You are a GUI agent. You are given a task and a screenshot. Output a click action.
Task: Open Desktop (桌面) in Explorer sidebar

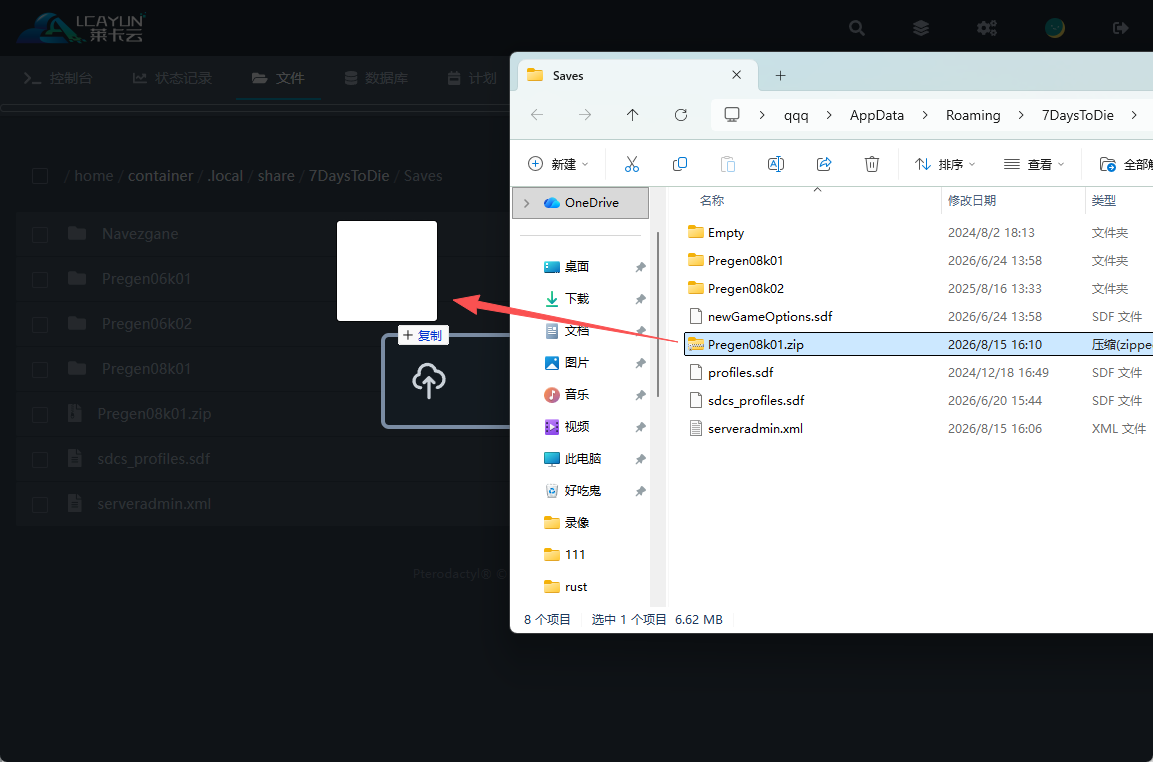click(576, 266)
